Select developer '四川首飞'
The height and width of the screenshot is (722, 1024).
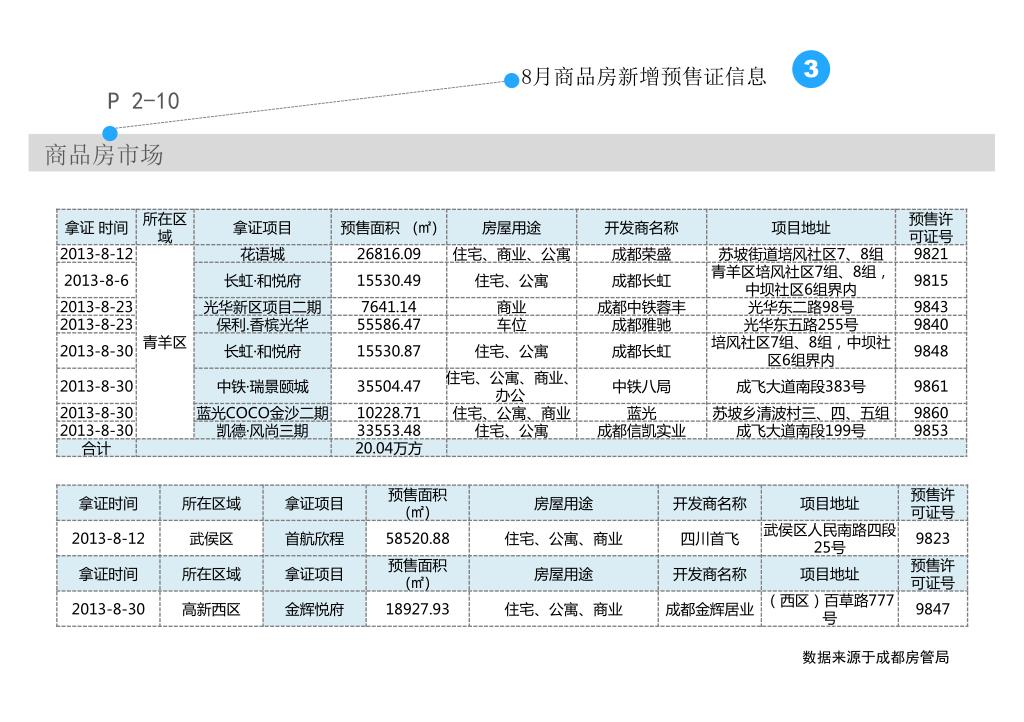tap(709, 539)
